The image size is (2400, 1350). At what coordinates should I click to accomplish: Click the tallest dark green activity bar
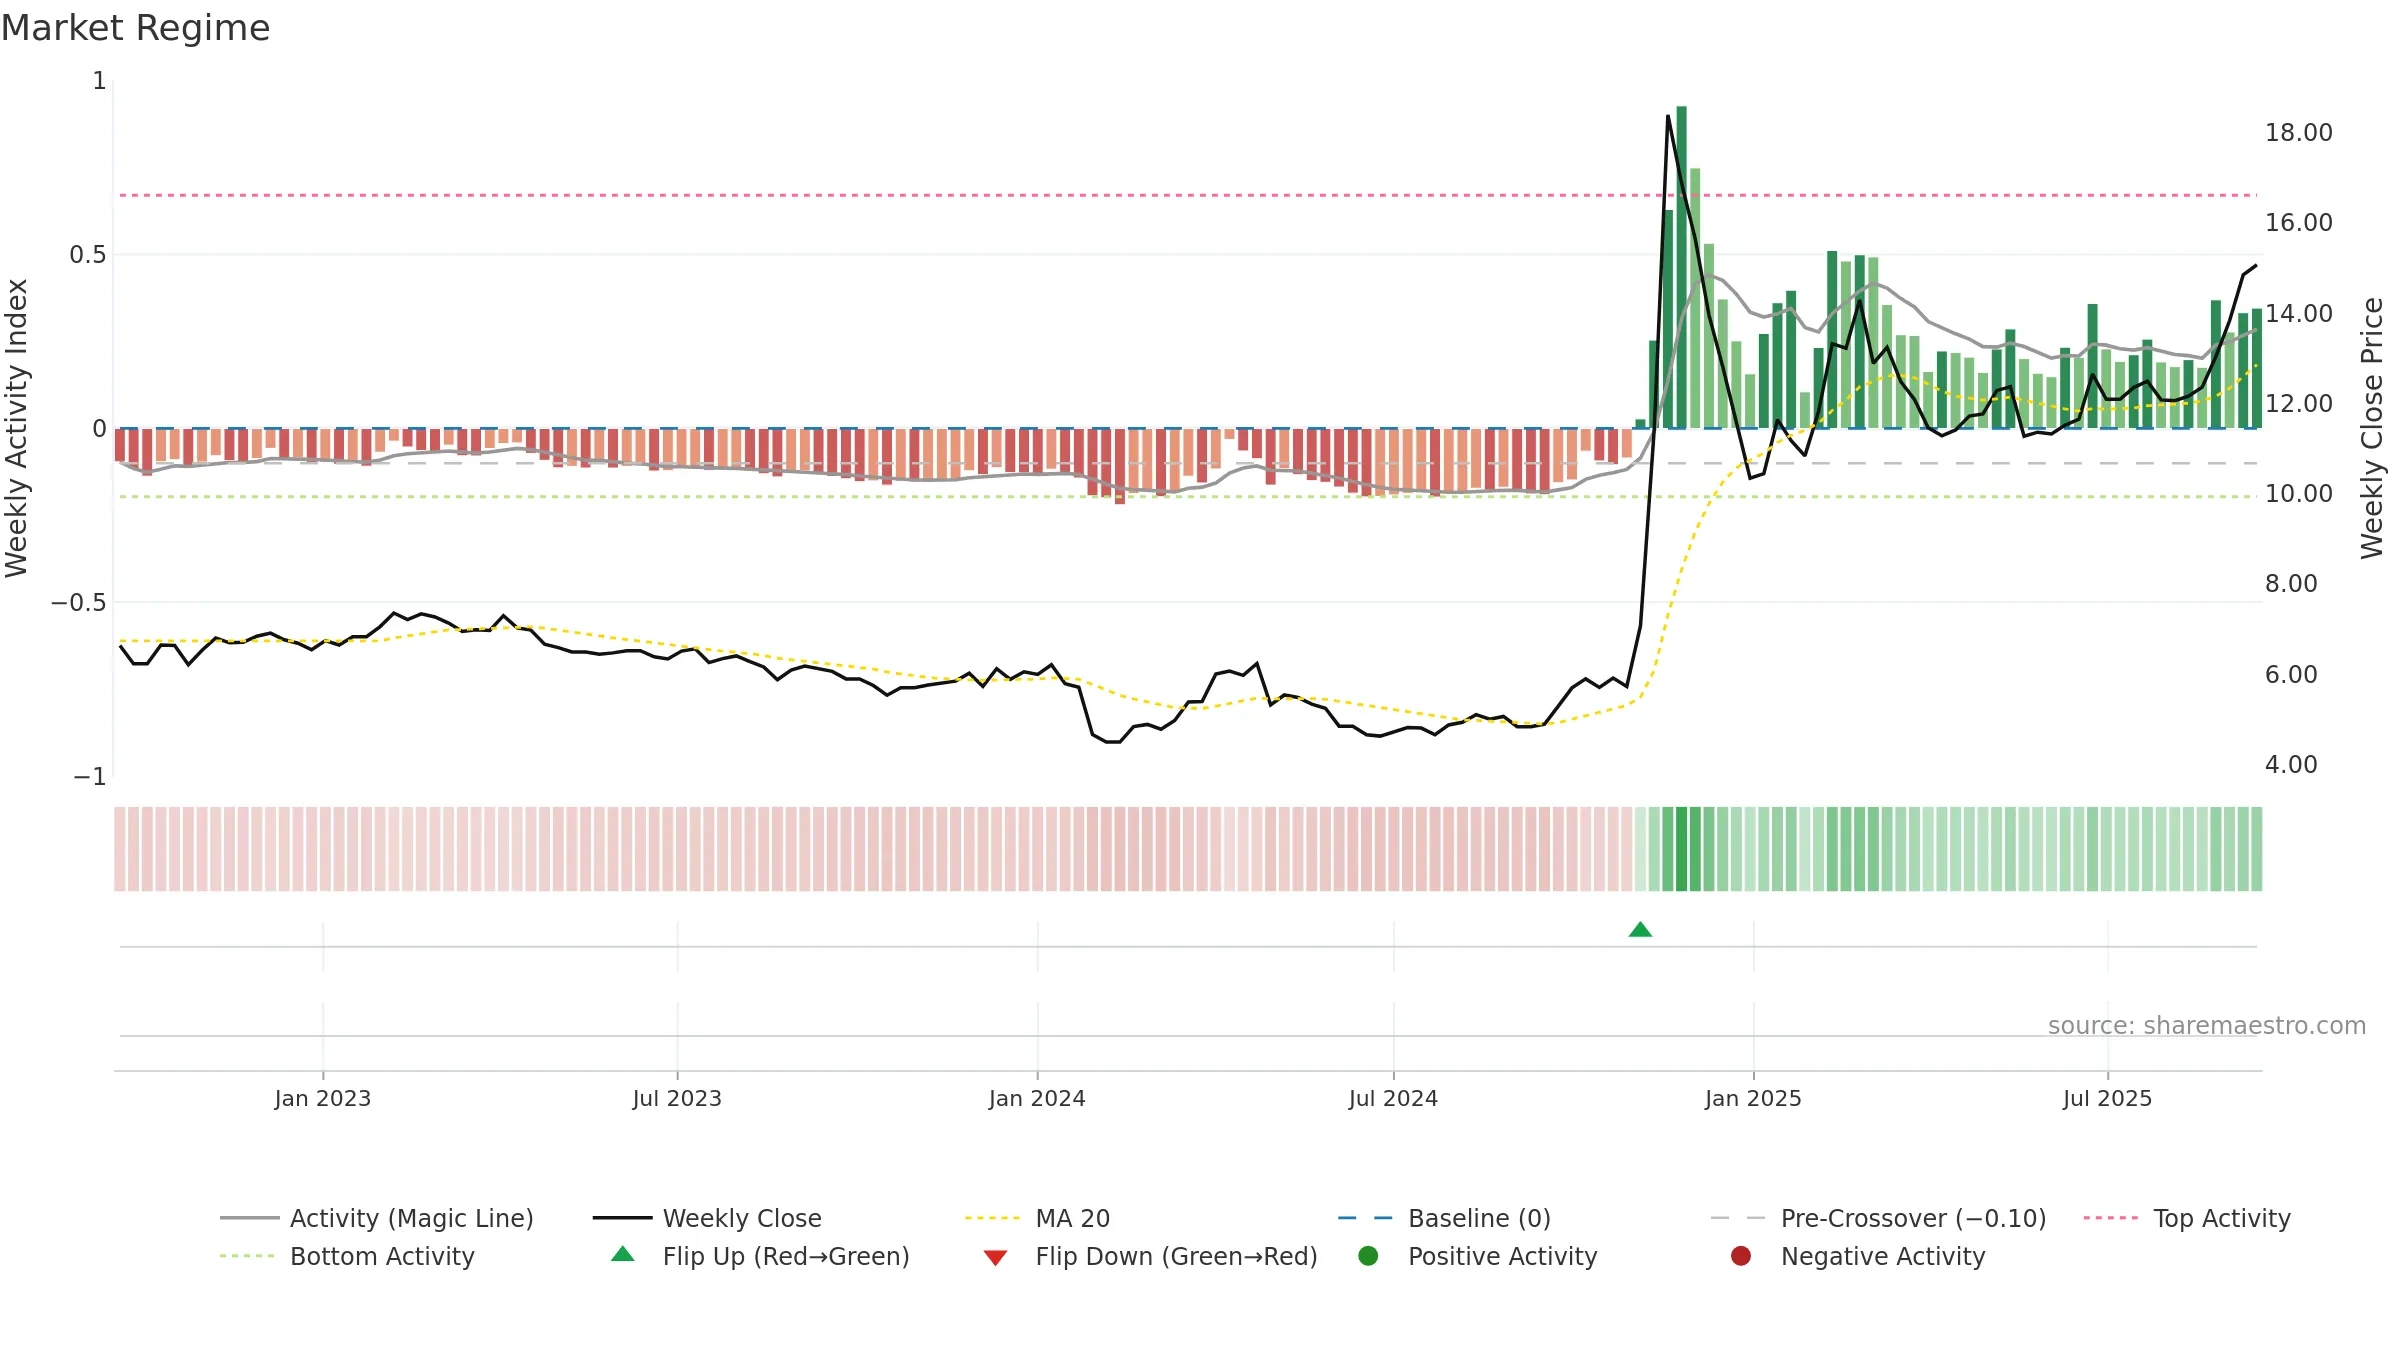point(1682,267)
